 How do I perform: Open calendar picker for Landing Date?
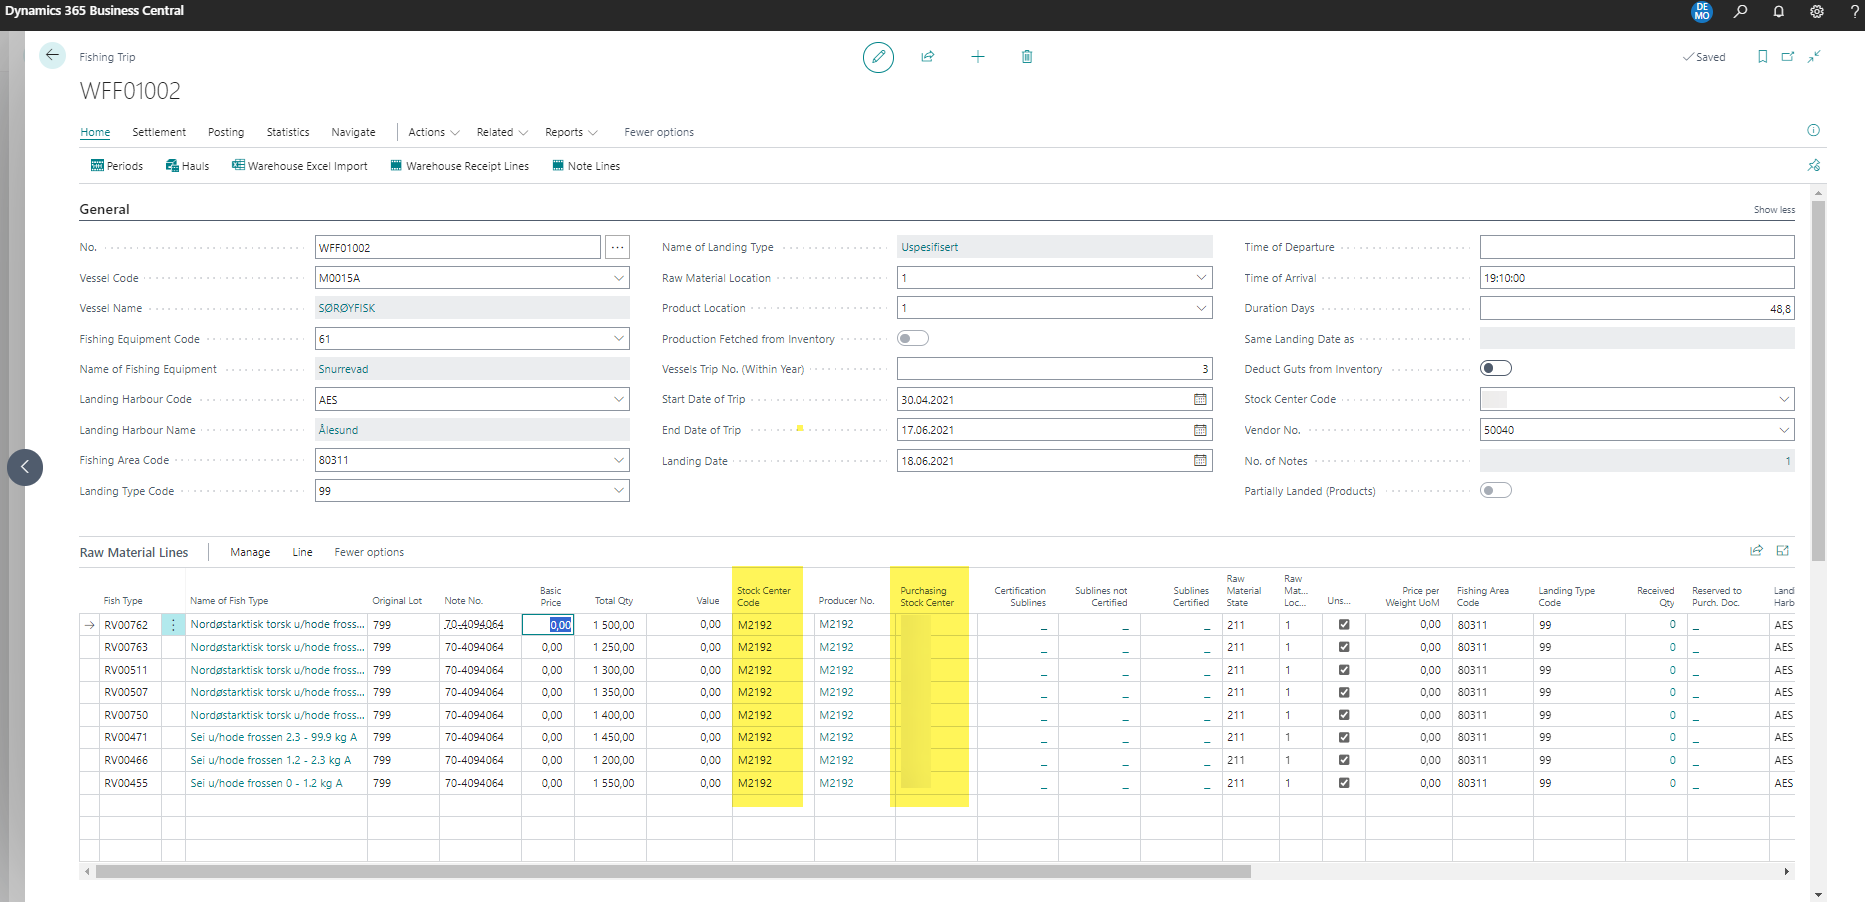1200,461
